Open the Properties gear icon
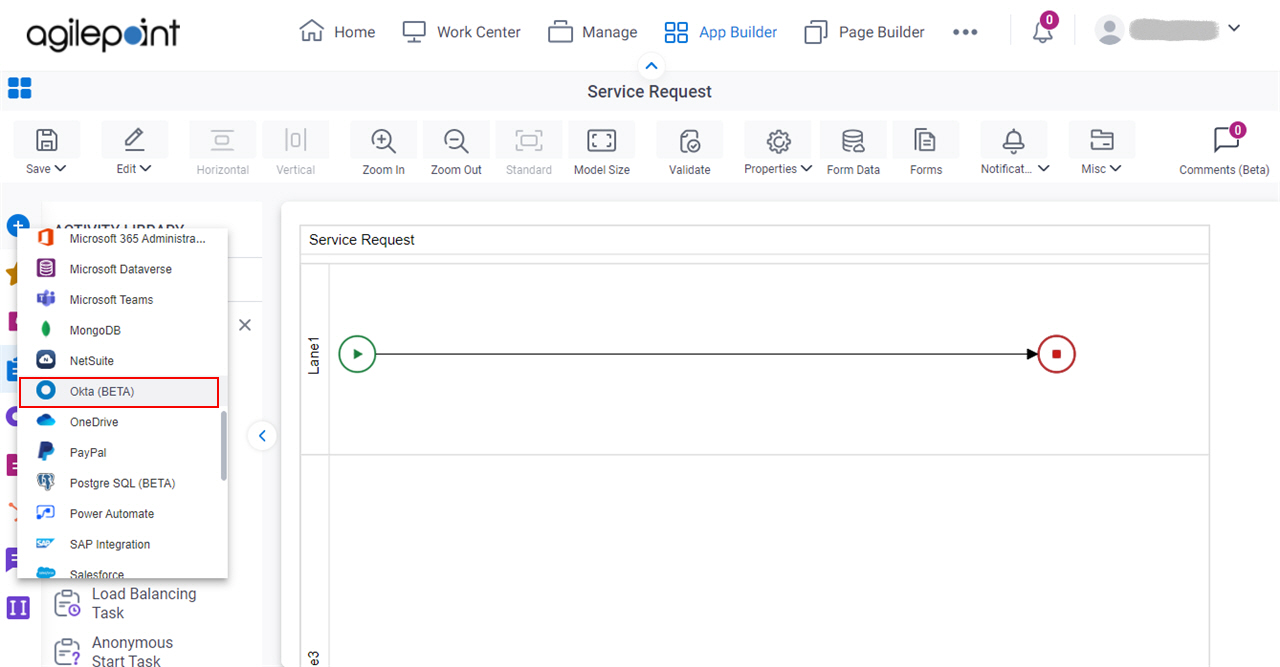This screenshot has width=1280, height=667. [x=778, y=140]
